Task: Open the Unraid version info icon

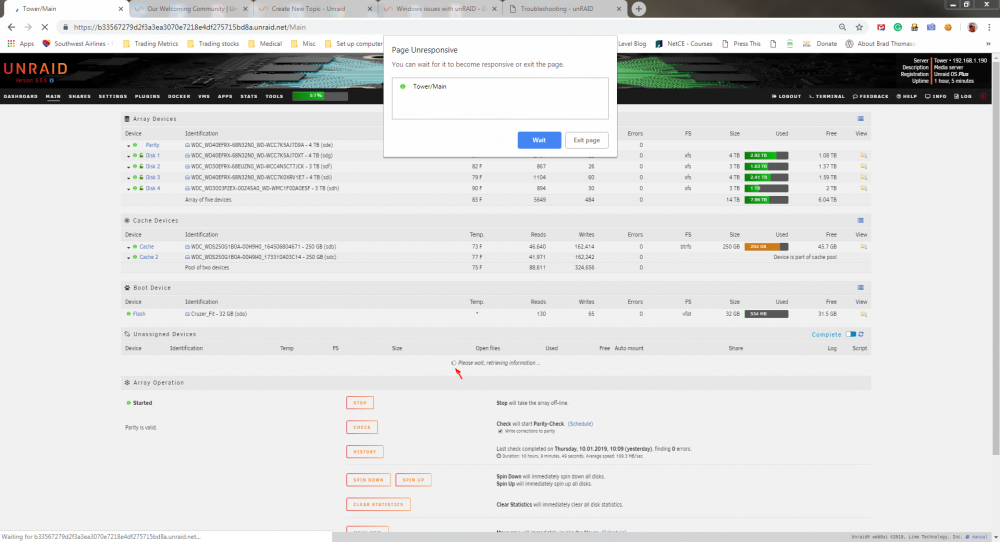Action: click(x=52, y=80)
